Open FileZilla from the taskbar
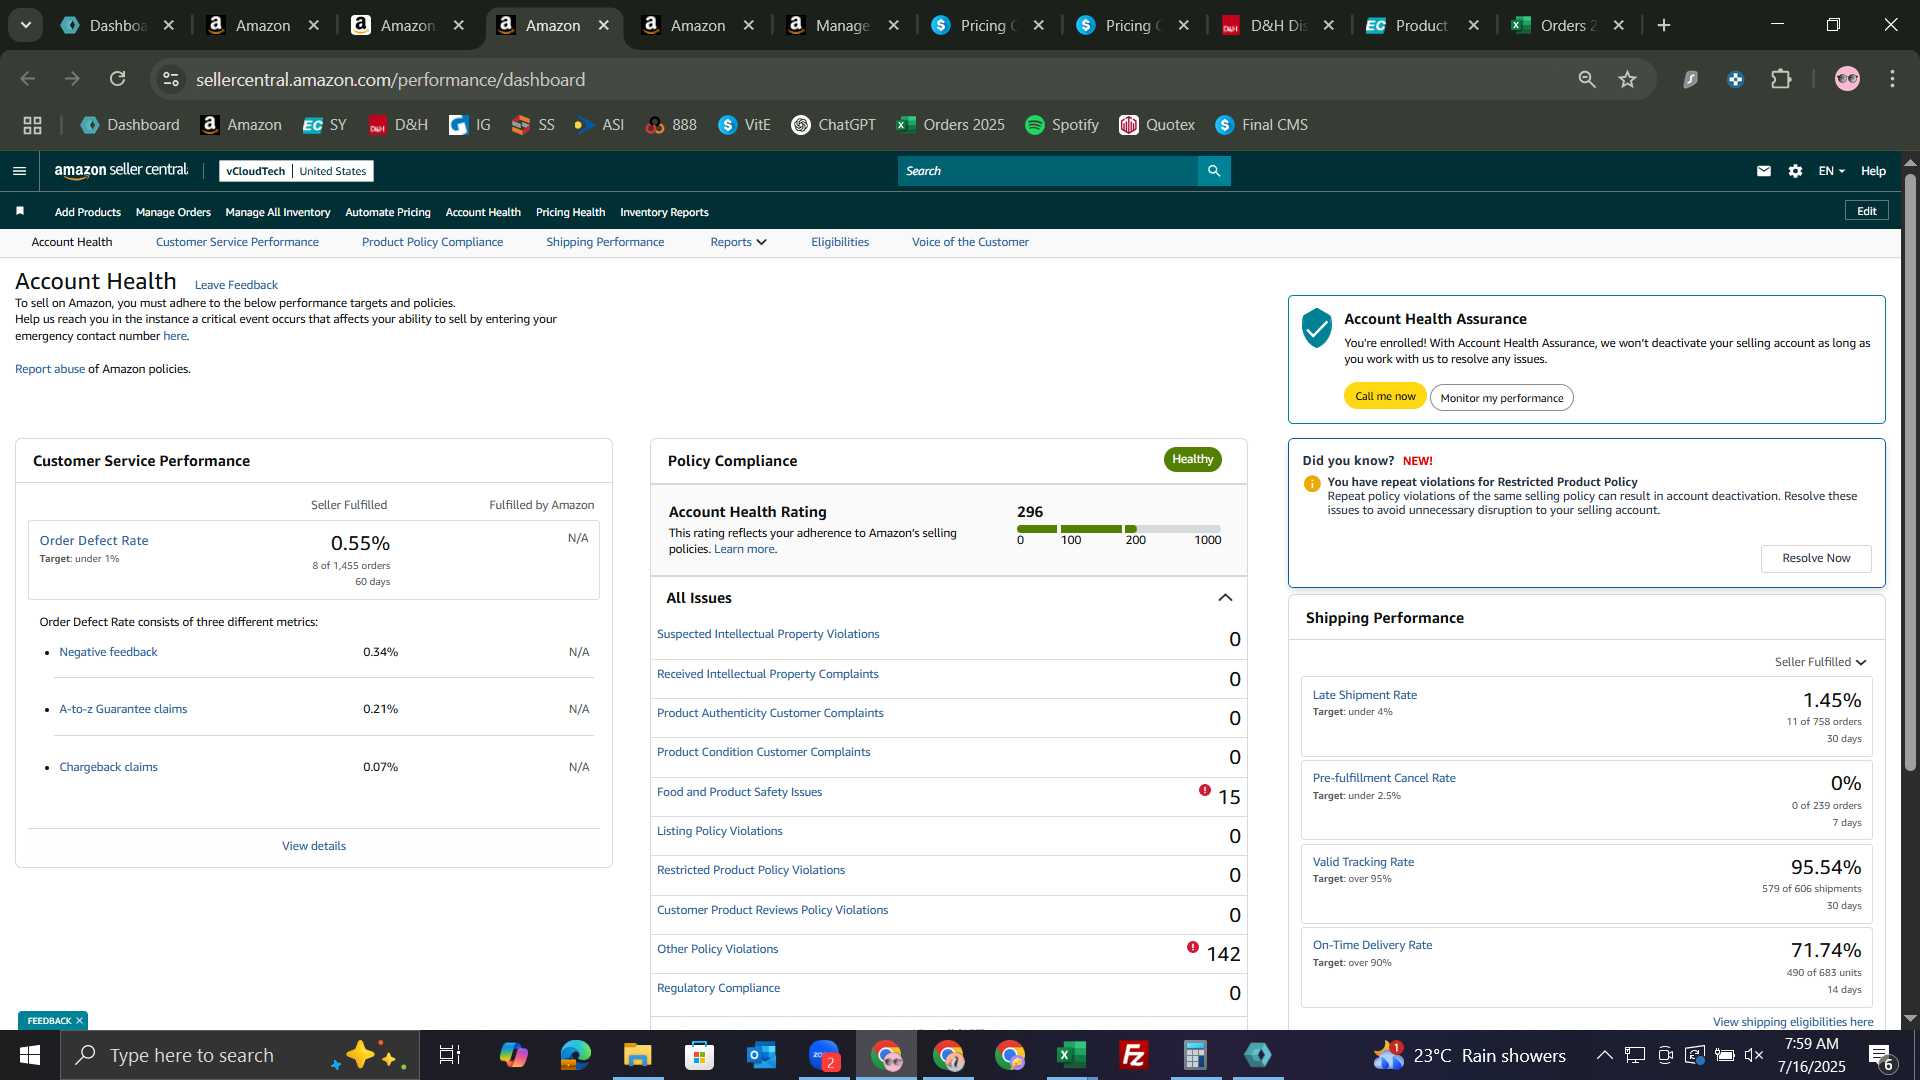This screenshot has height=1080, width=1920. [1134, 1055]
